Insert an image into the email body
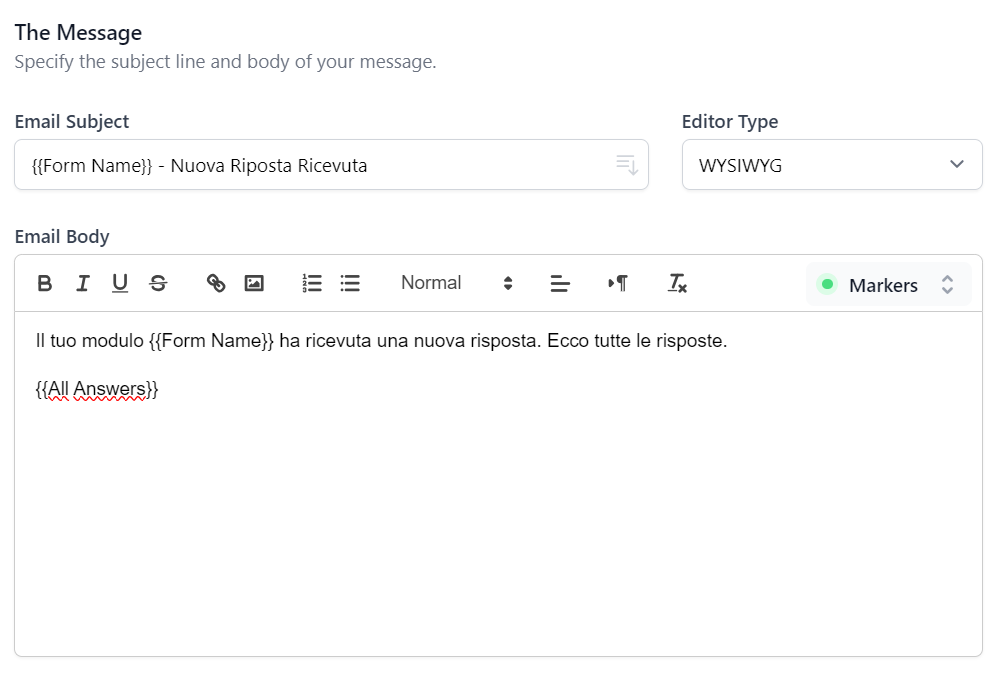1005x680 pixels. 254,284
